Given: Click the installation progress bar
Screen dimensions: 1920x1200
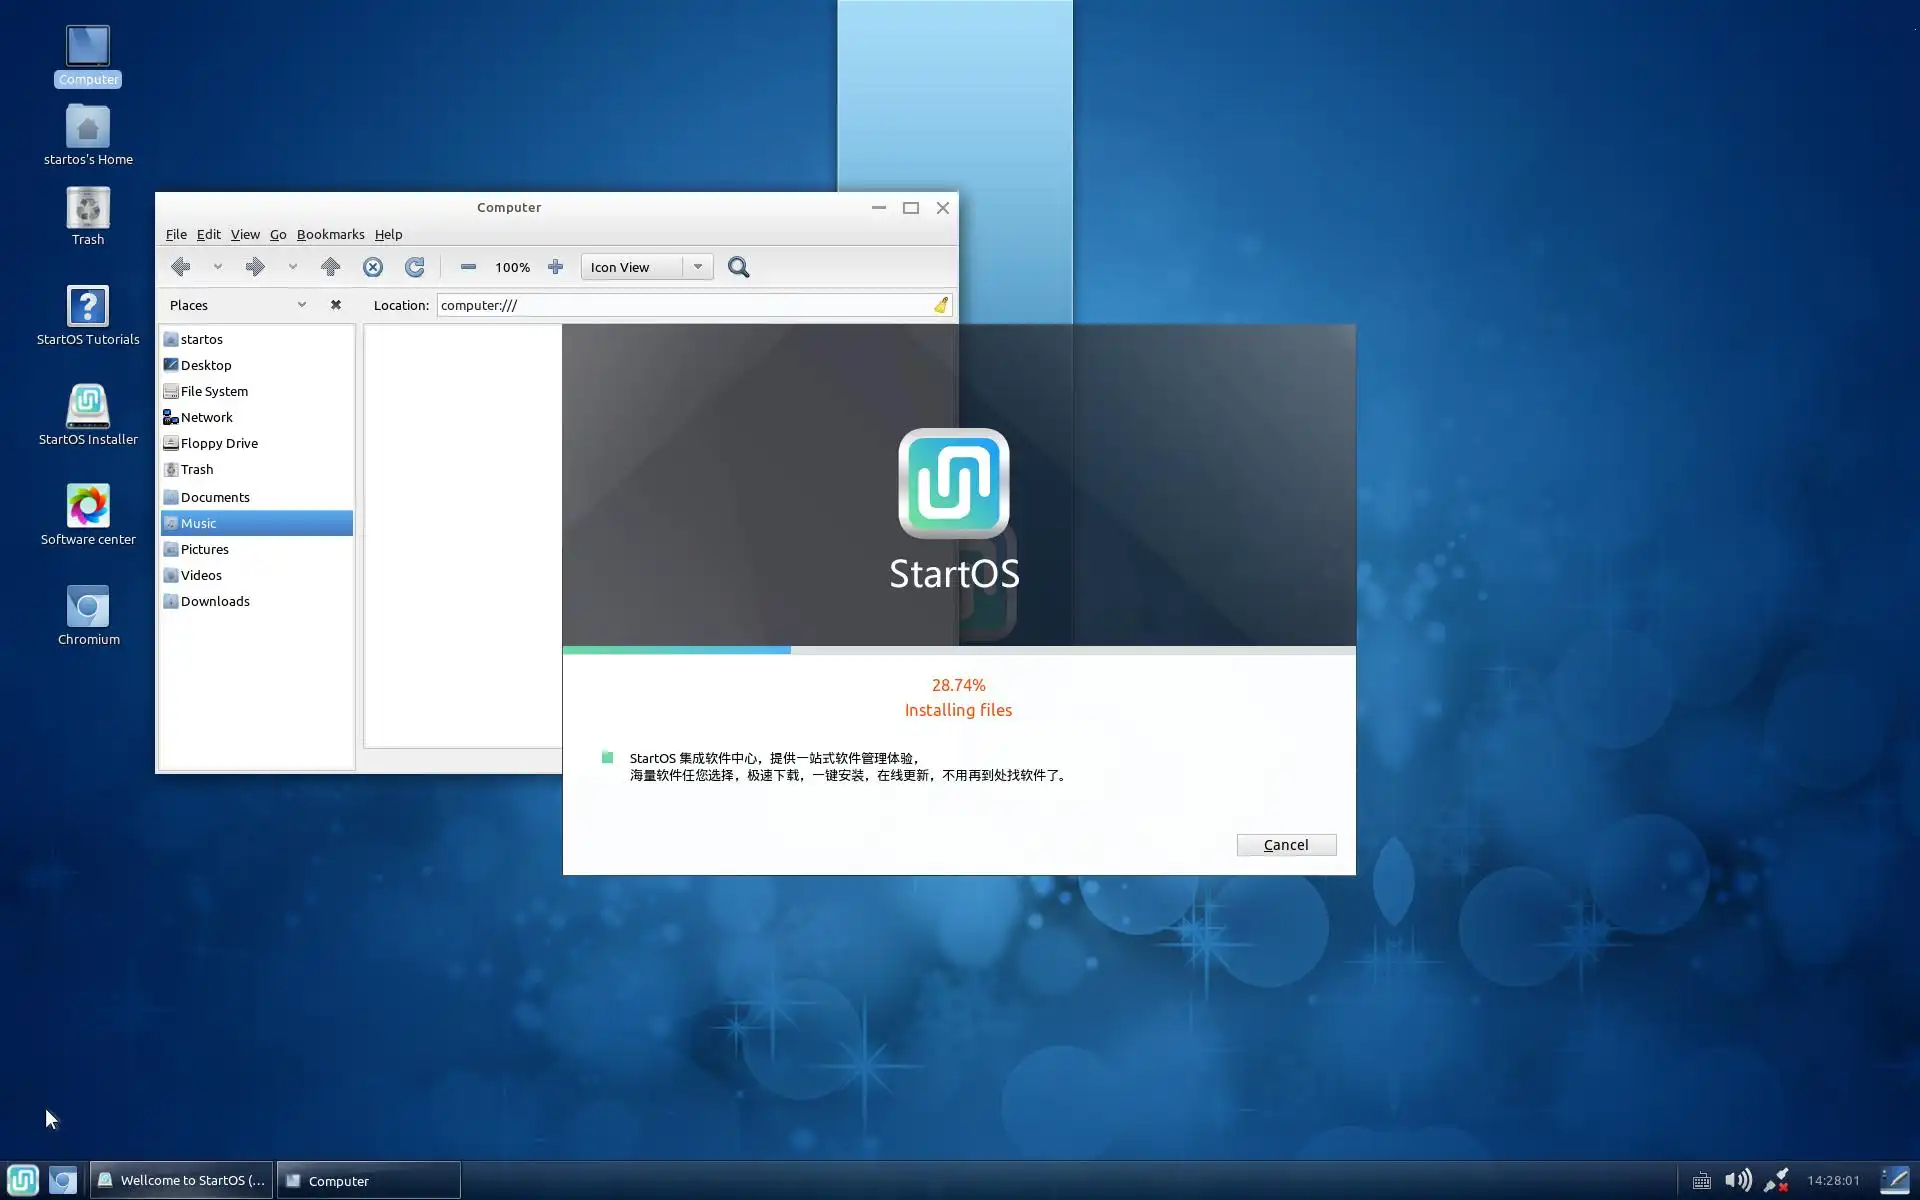Looking at the screenshot, I should point(958,650).
